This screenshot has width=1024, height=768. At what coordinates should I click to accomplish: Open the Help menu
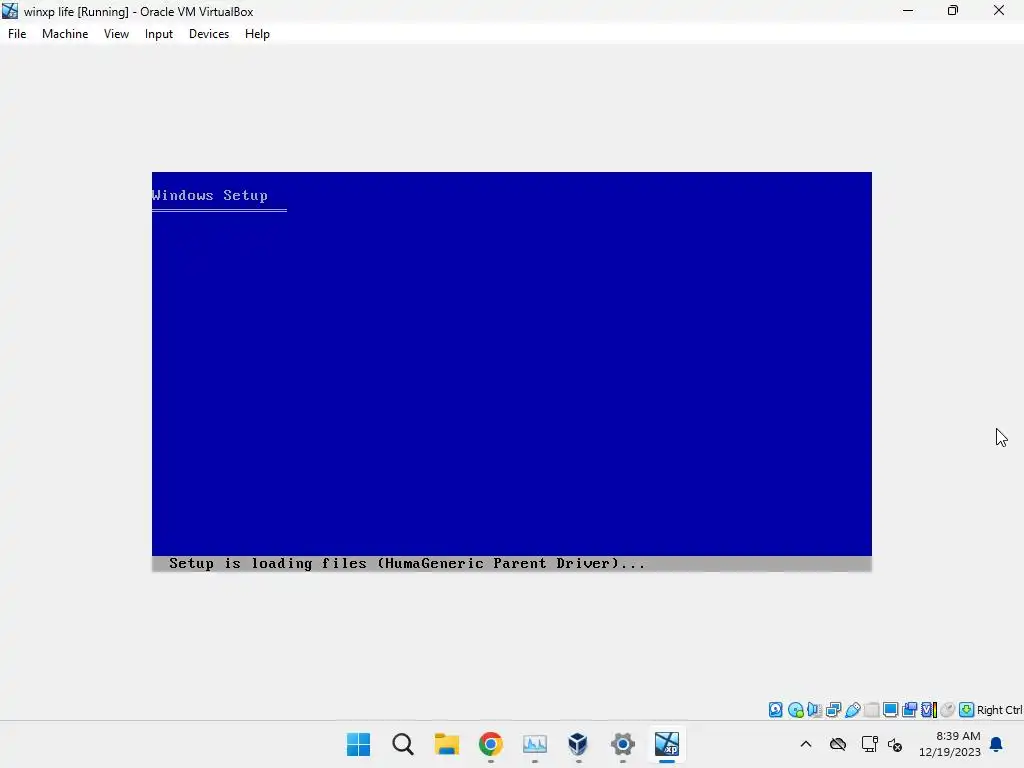pos(257,34)
